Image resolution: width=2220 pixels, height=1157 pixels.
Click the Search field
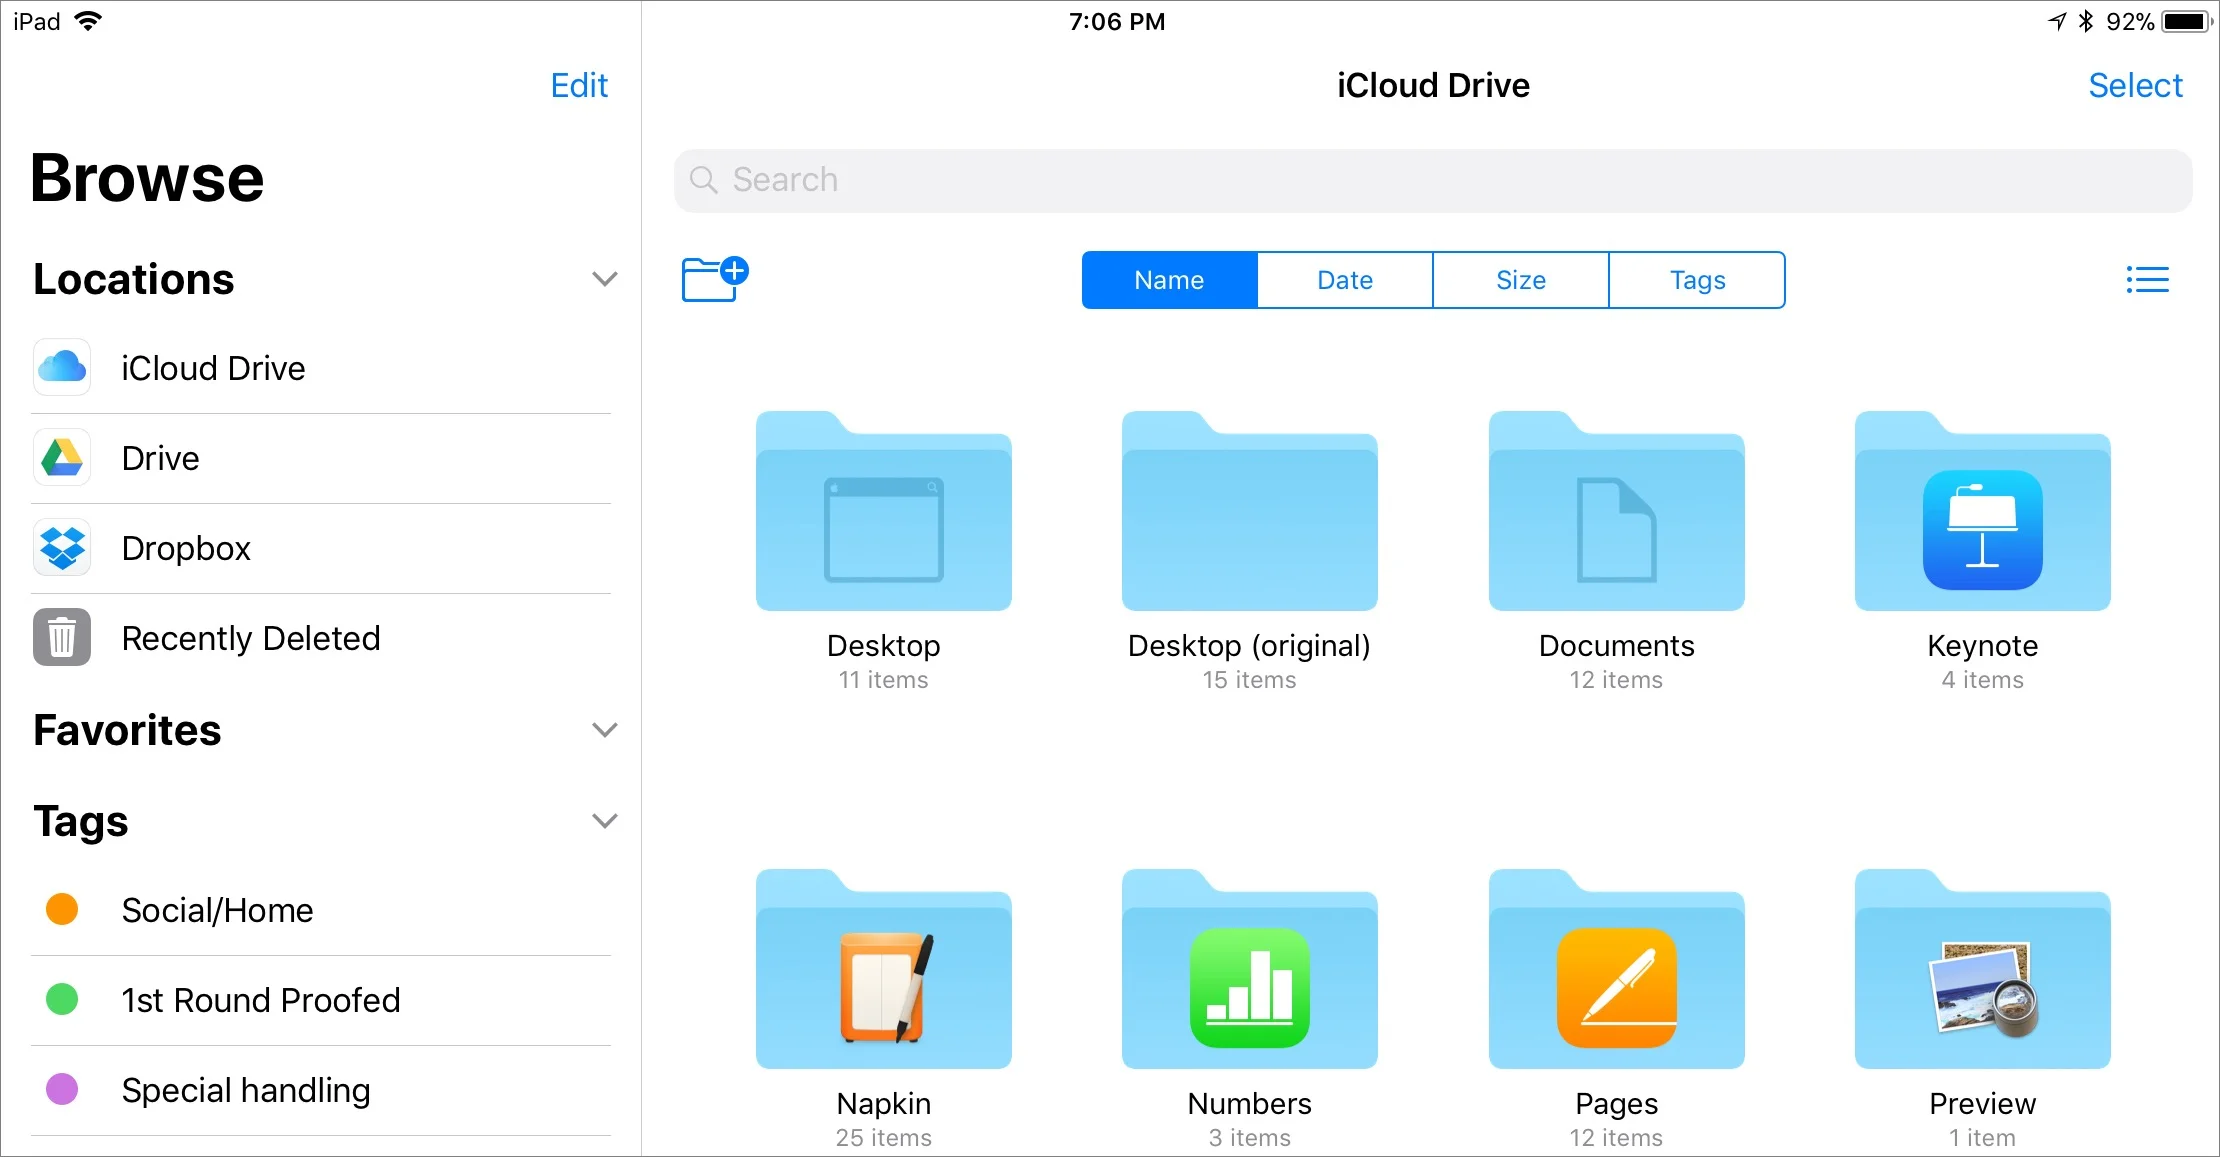(1432, 180)
